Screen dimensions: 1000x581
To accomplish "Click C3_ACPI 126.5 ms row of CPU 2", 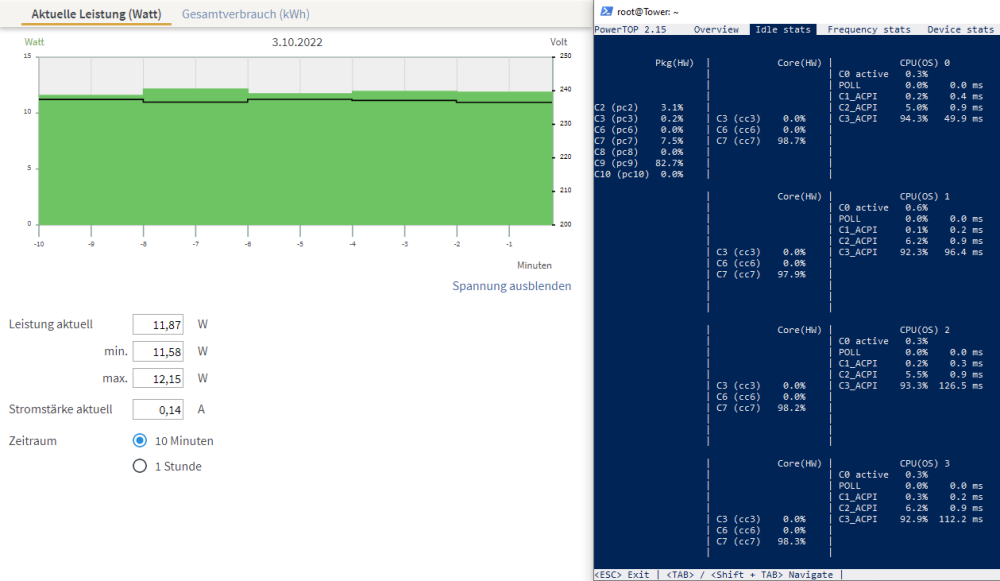I will click(911, 386).
